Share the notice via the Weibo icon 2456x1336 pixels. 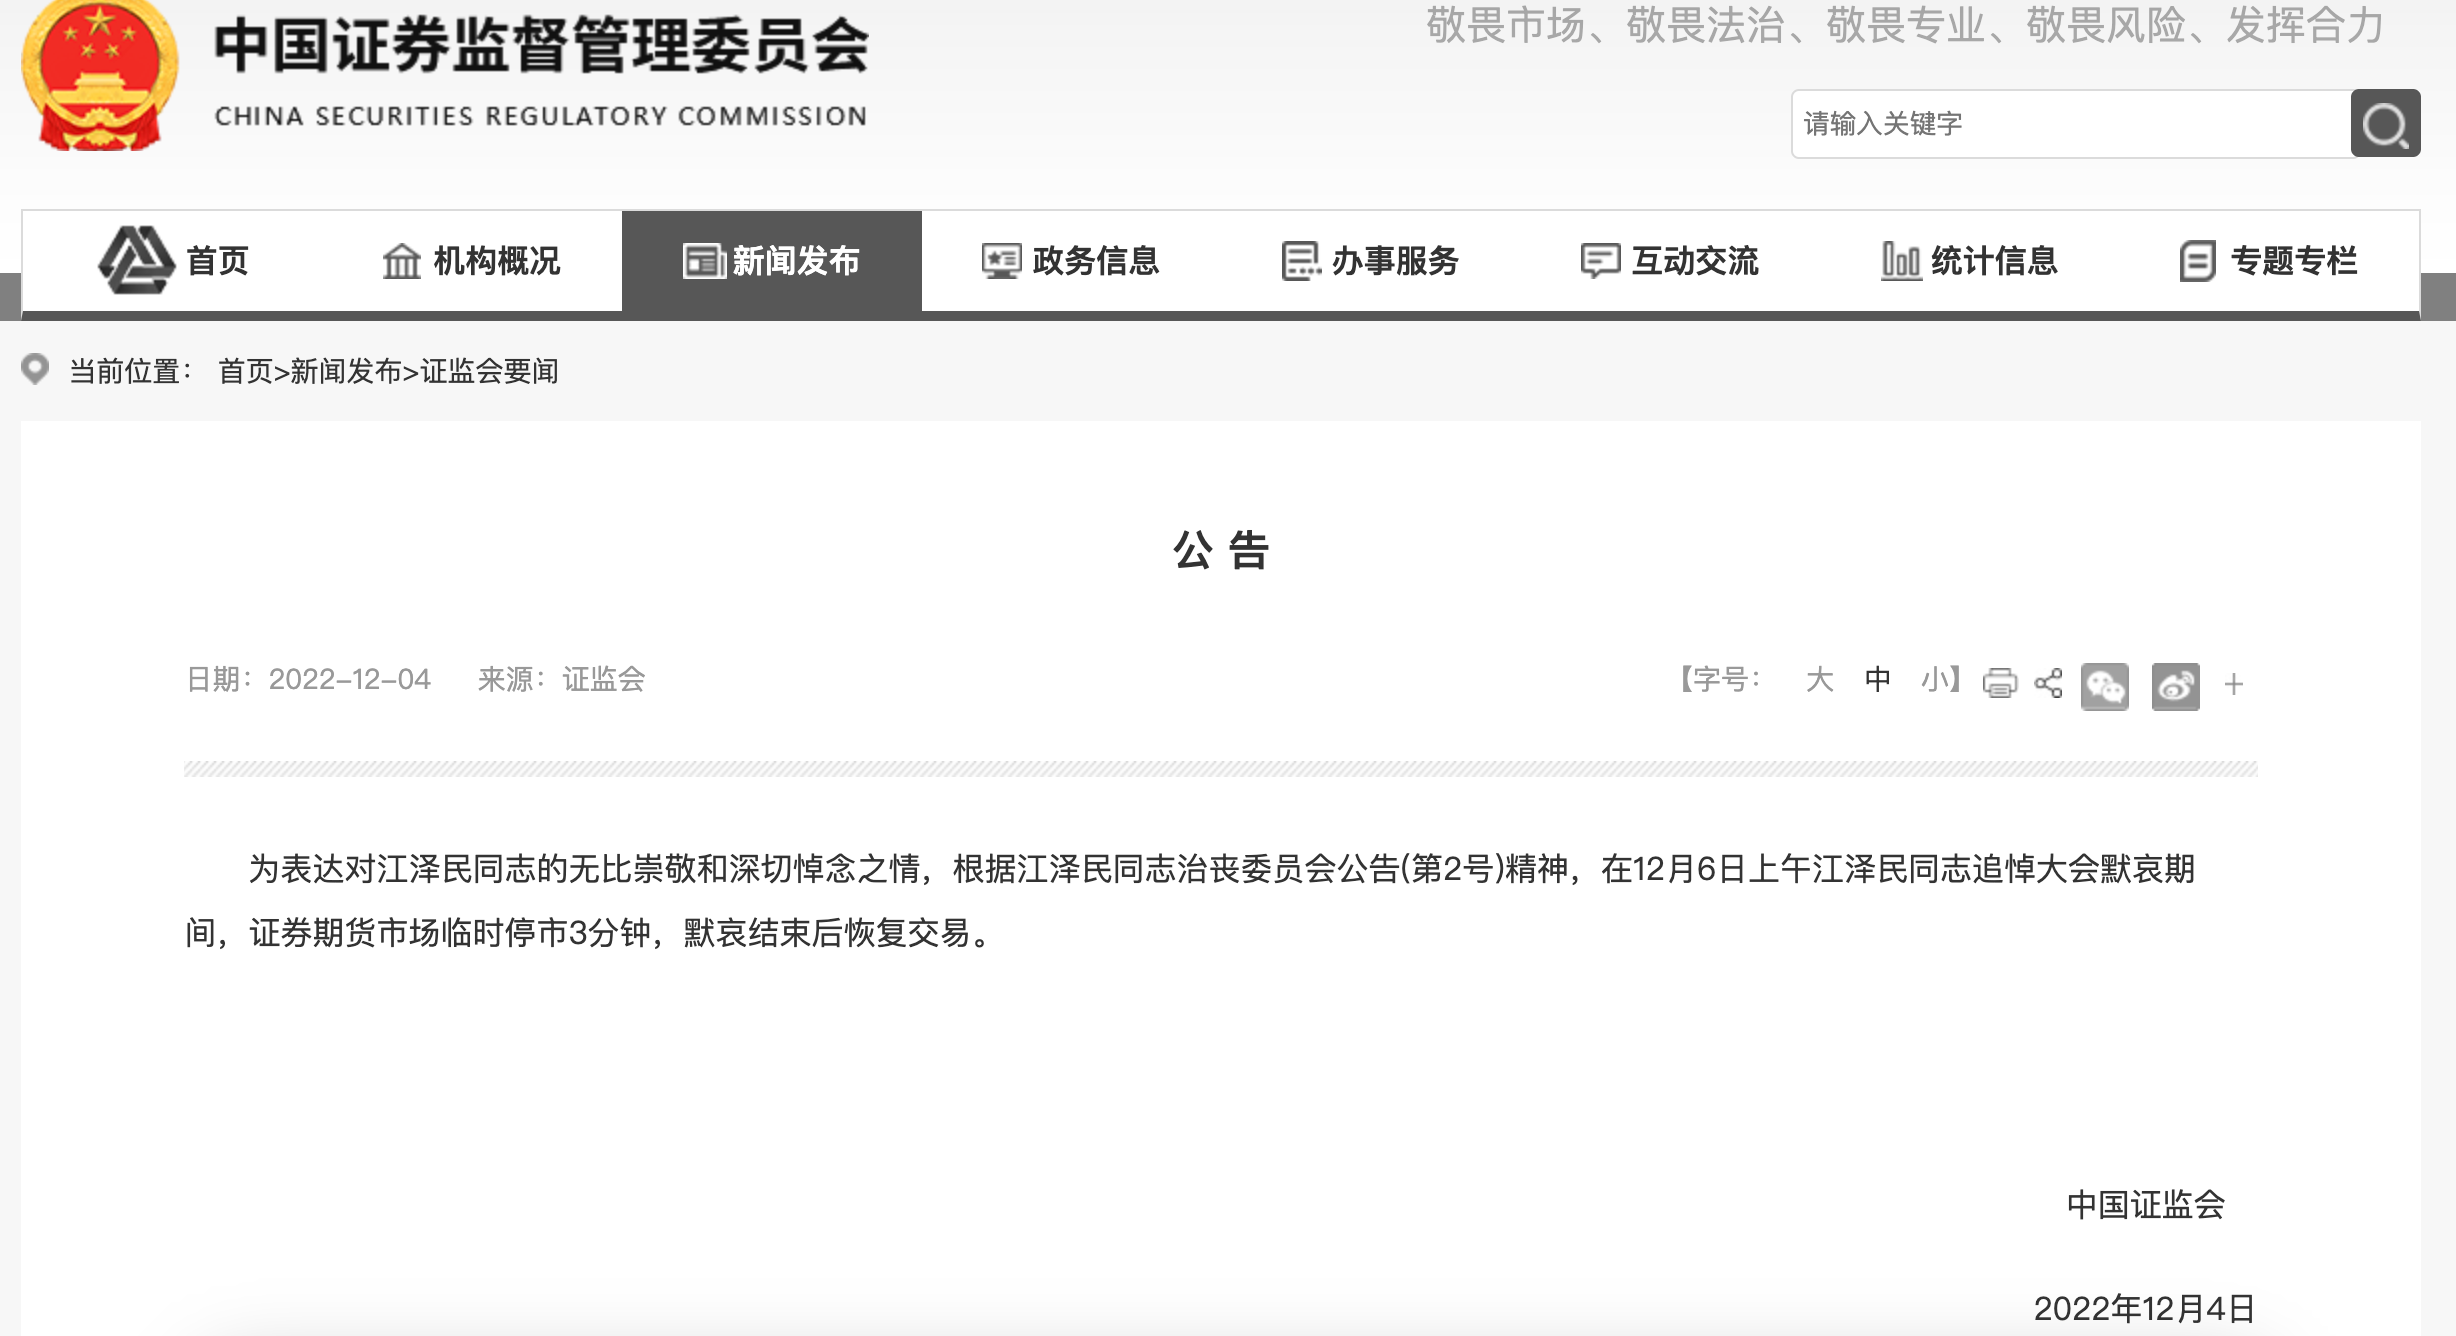point(2175,686)
